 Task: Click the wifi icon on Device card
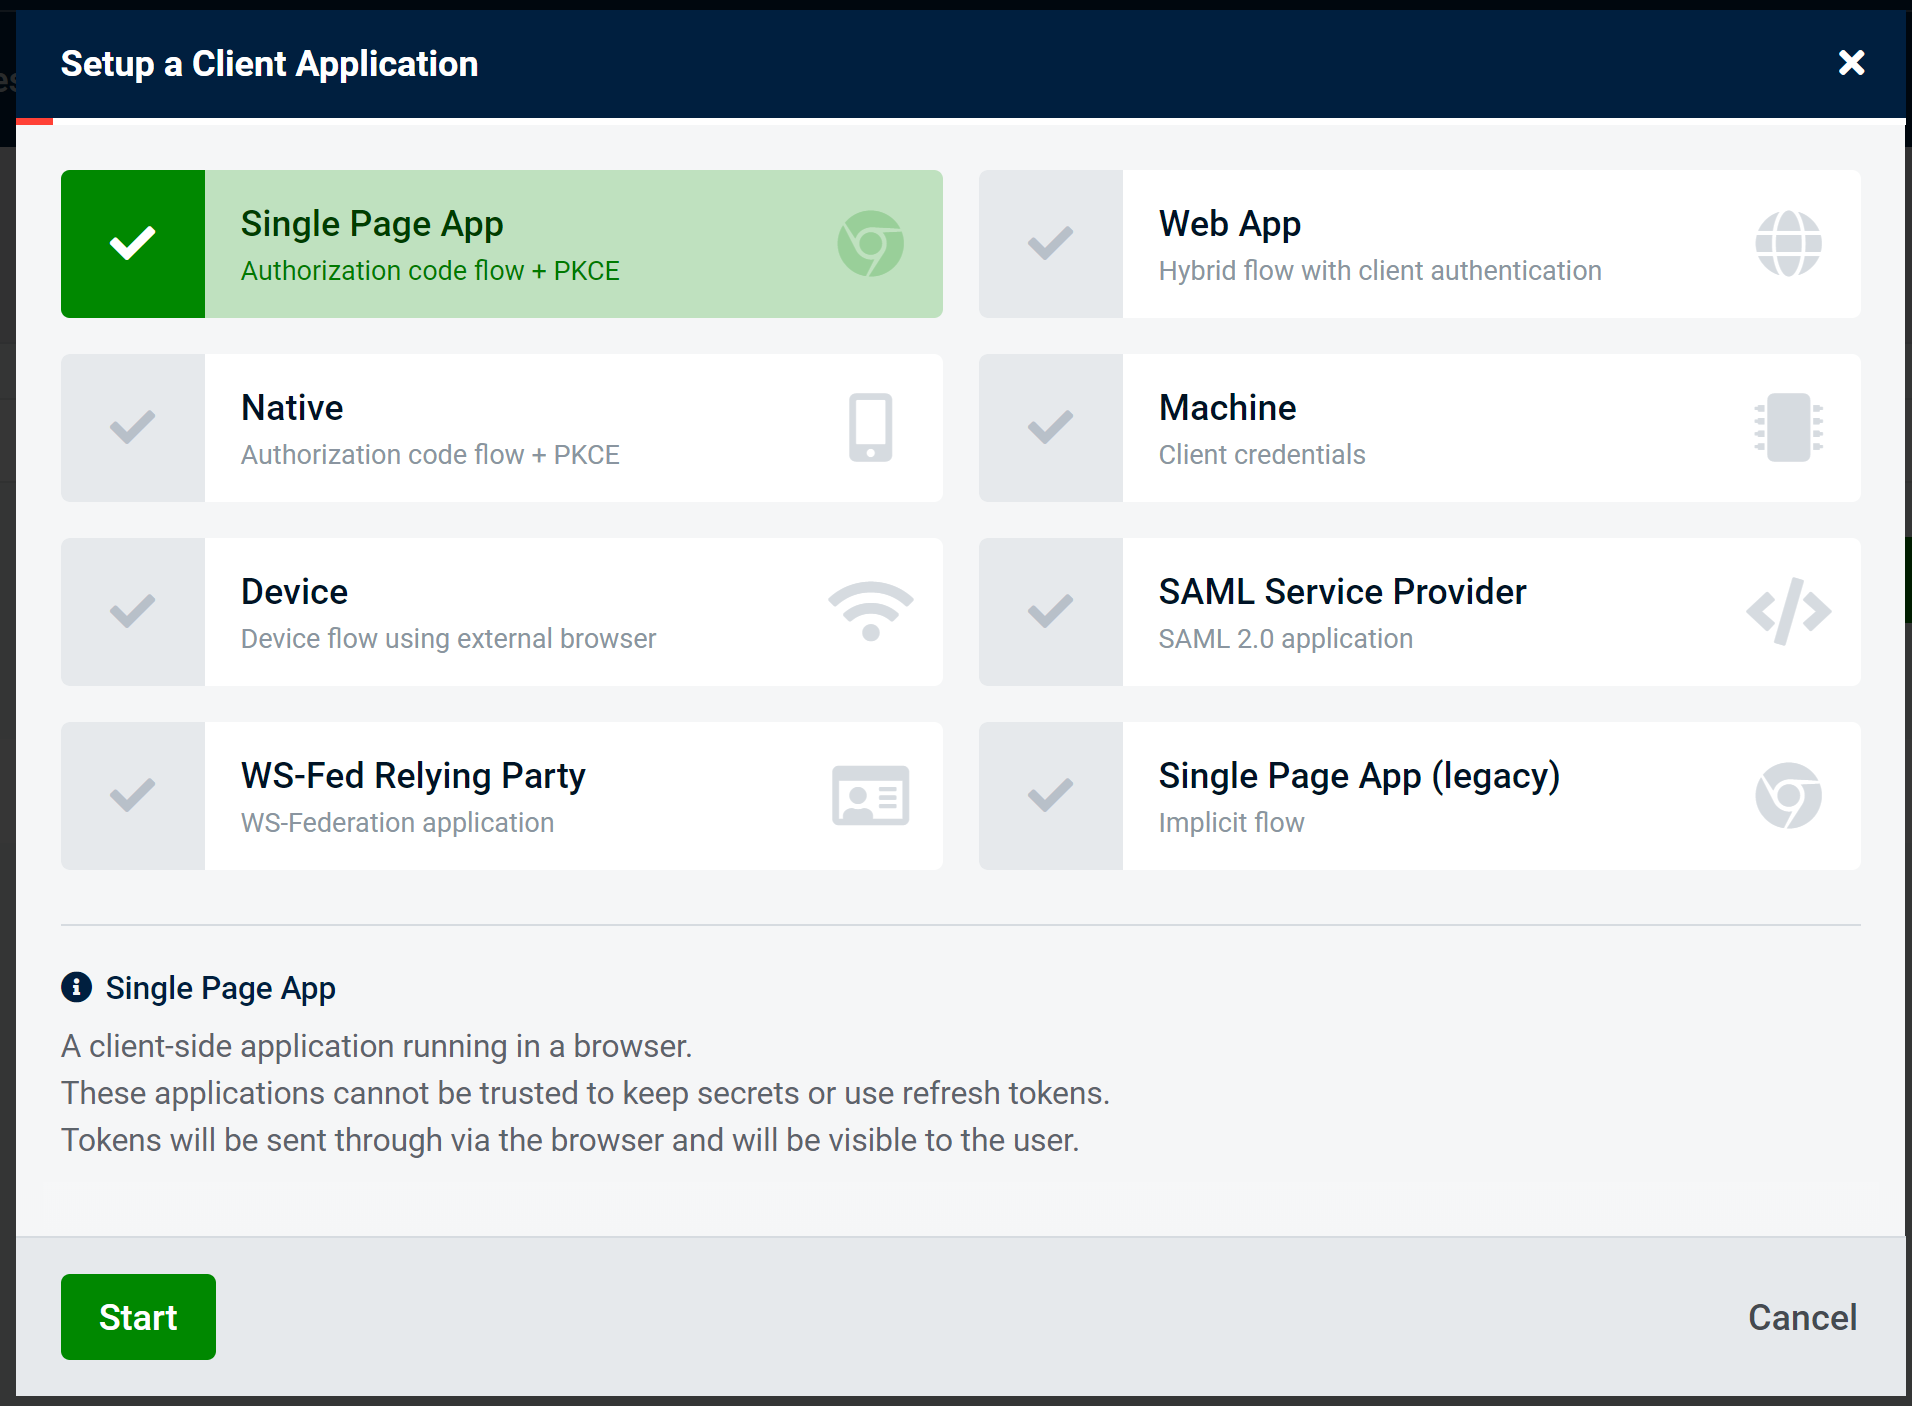click(x=870, y=611)
